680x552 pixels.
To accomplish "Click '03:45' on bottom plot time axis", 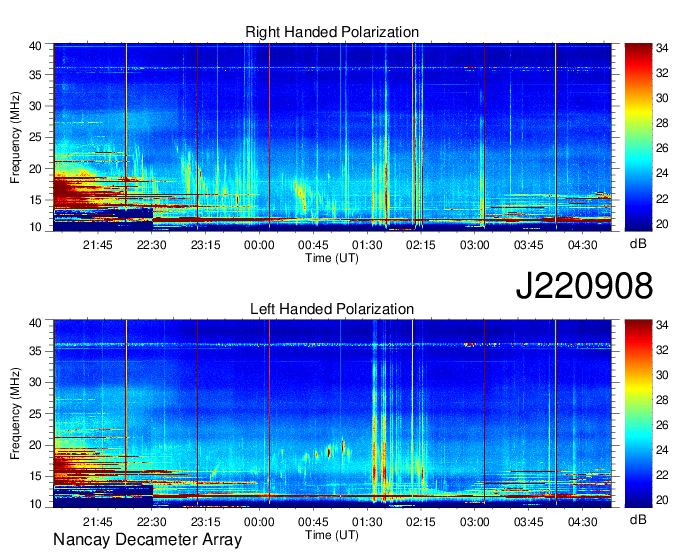I will (529, 522).
